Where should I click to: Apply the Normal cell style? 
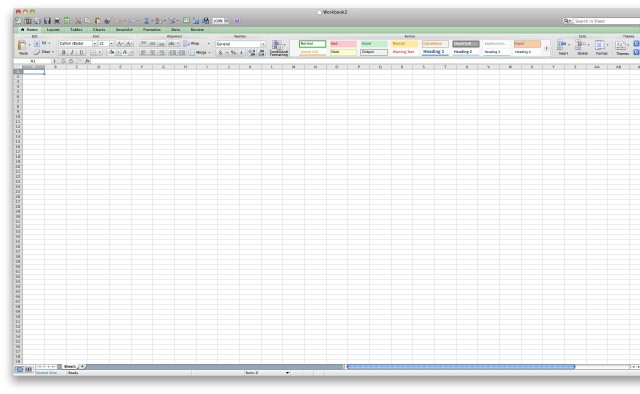313,44
